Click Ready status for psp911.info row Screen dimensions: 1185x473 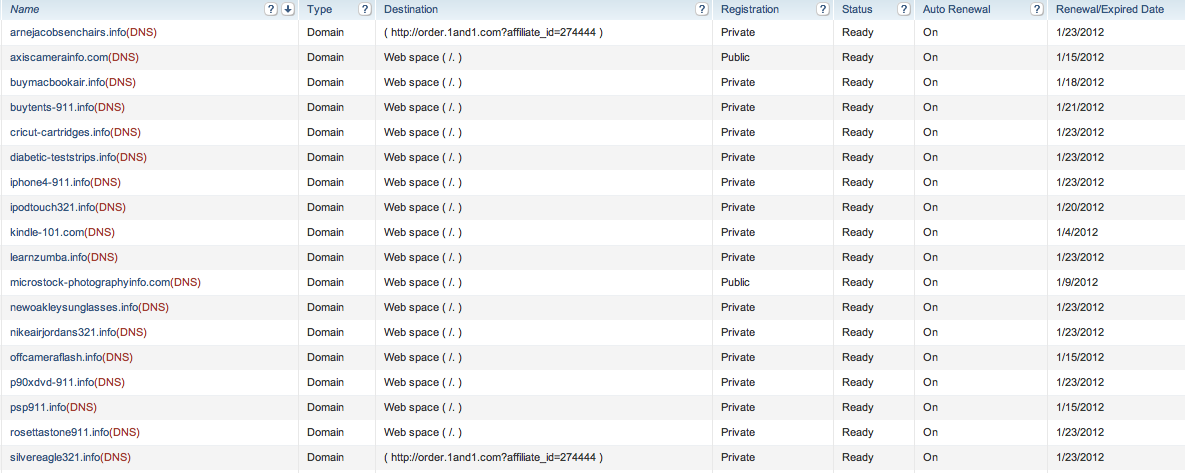pyautogui.click(x=858, y=407)
